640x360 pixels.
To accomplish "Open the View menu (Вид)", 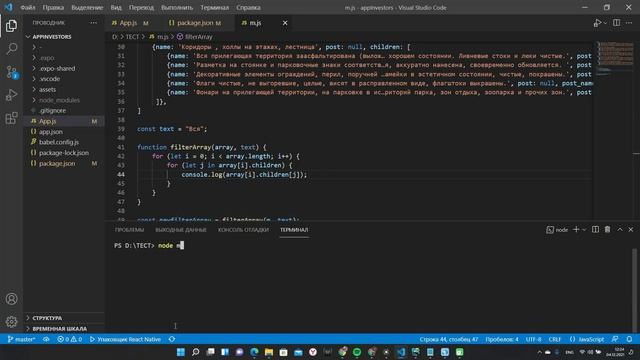I will (116, 7).
